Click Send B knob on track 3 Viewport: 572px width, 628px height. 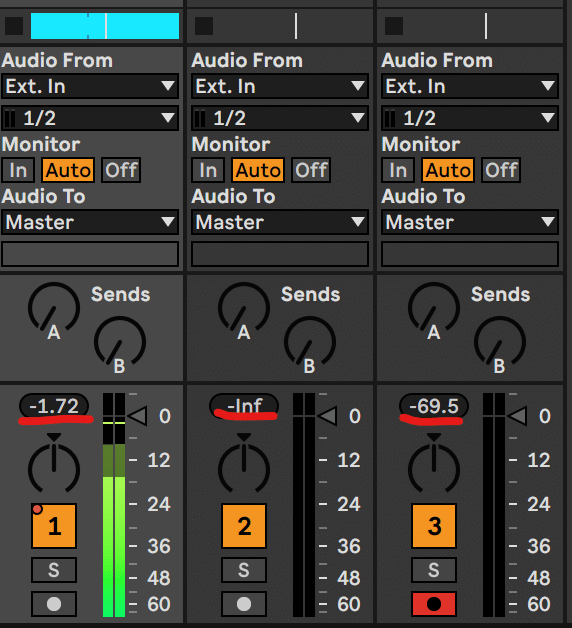point(499,342)
